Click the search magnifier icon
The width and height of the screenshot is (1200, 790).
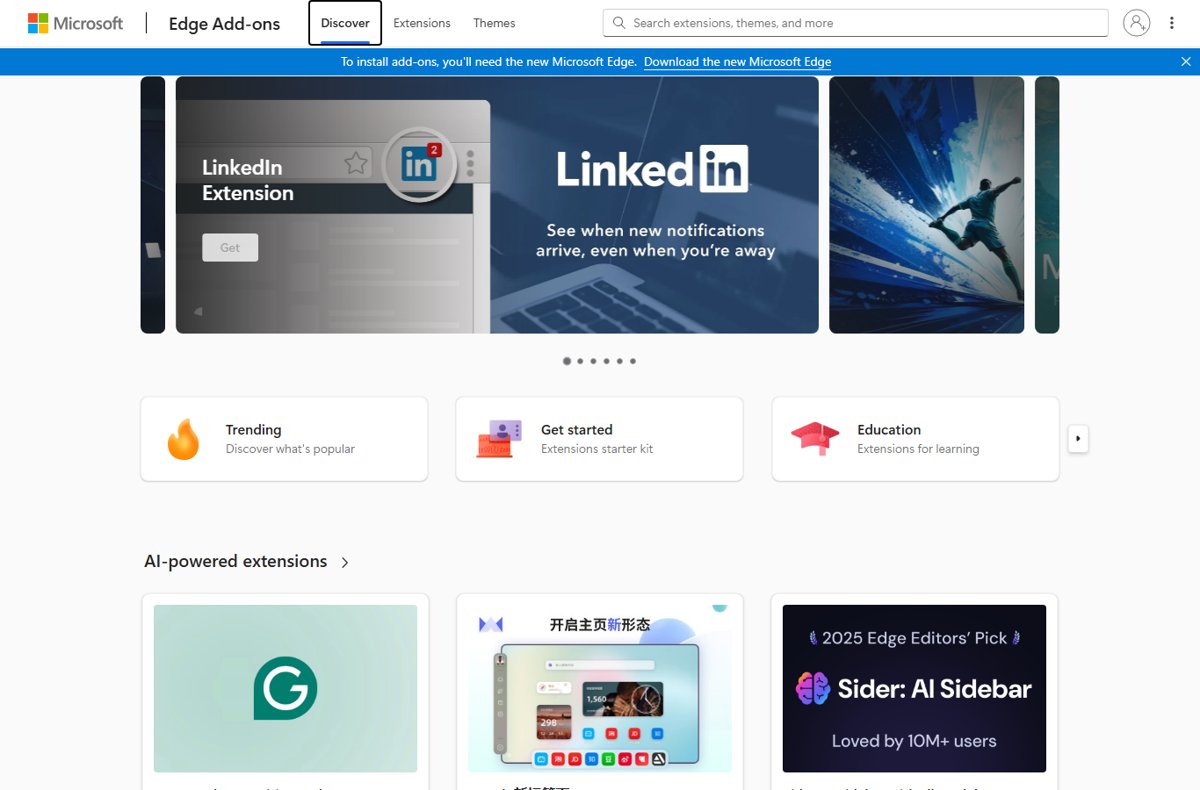click(620, 23)
